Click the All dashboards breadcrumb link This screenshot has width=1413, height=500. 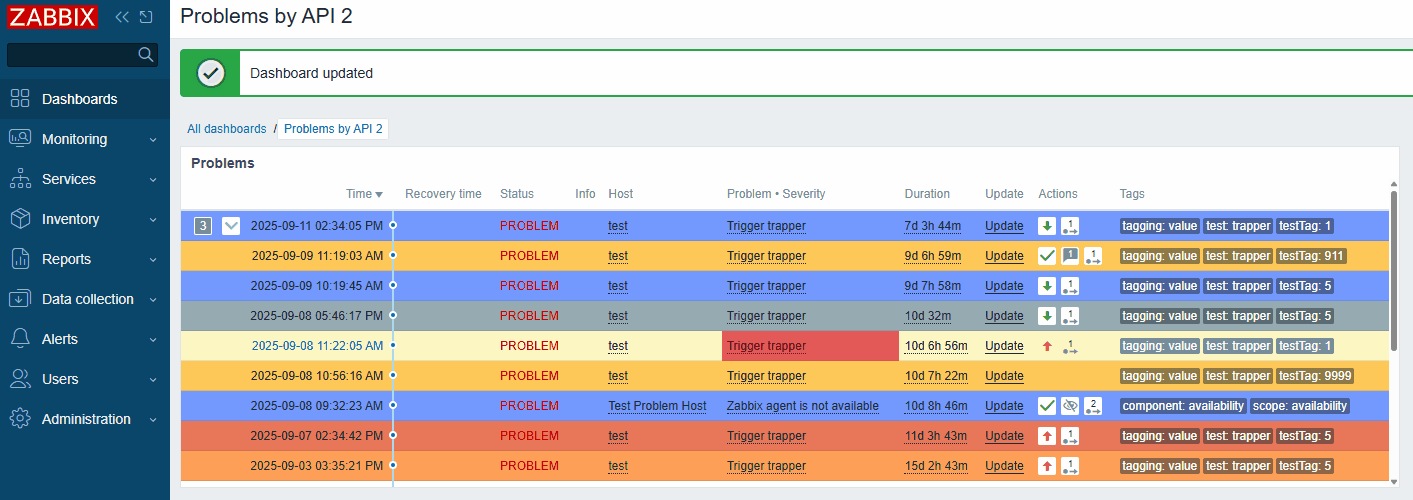(227, 129)
